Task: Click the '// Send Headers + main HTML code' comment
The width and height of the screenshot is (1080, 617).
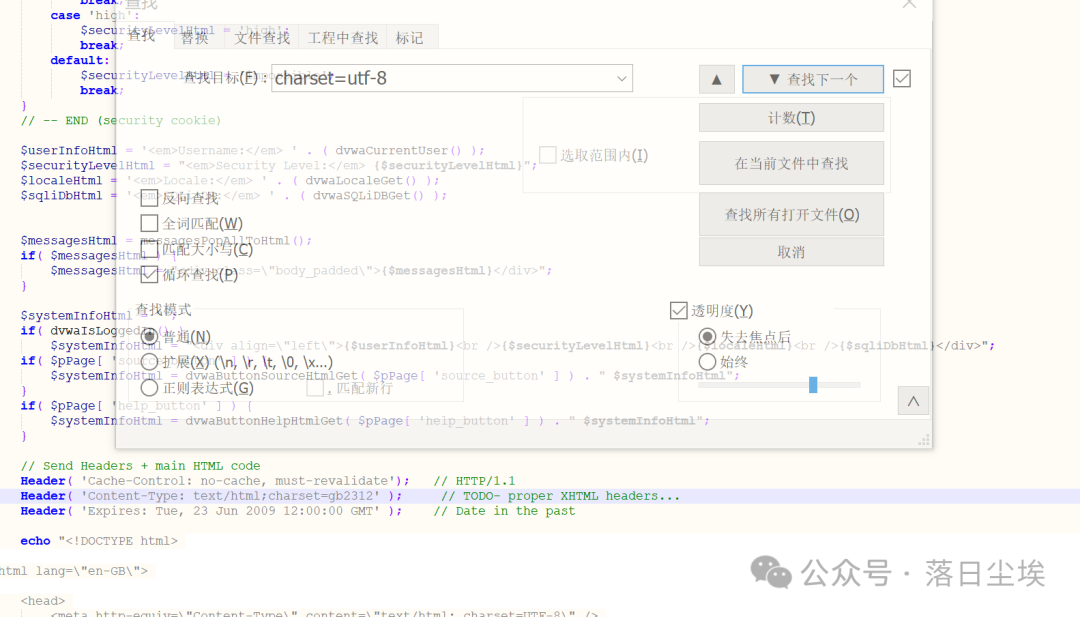Action: (141, 466)
